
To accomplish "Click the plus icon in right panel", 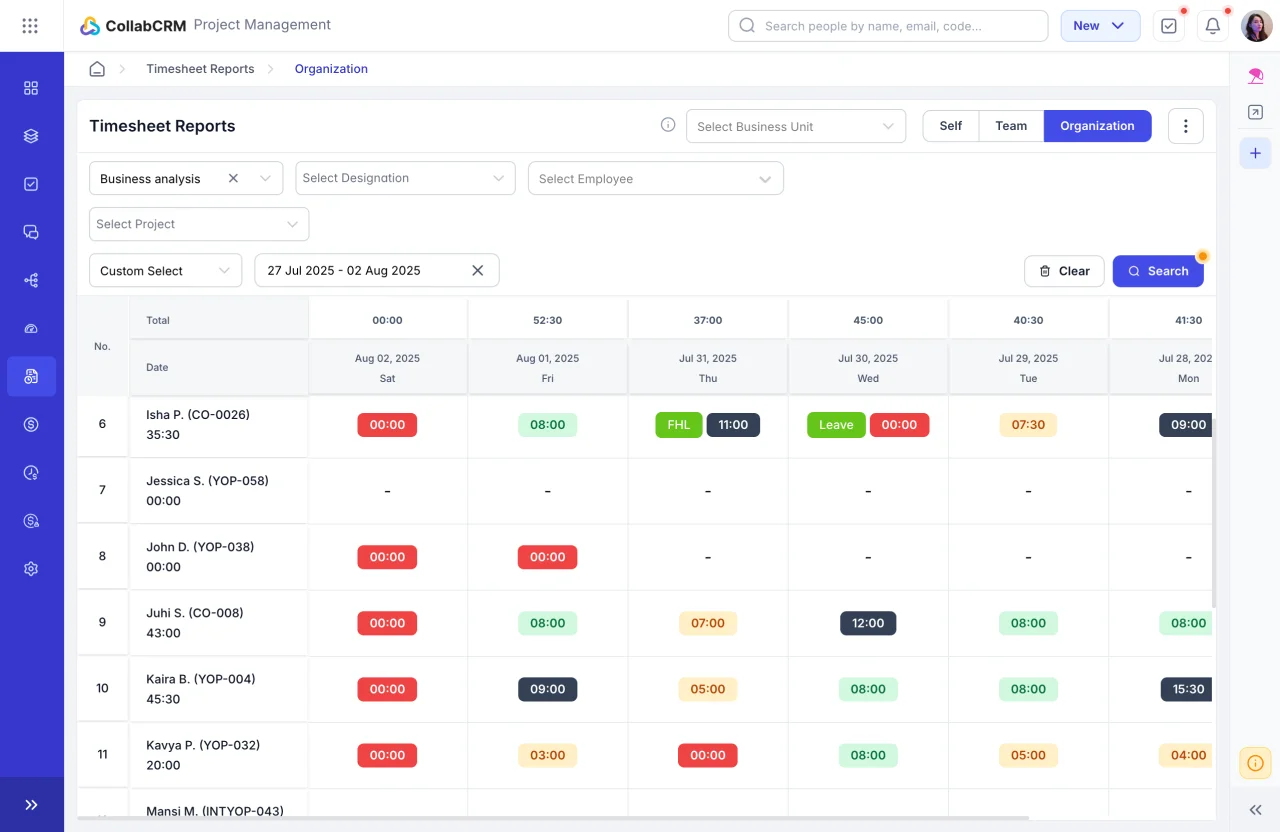I will (x=1255, y=153).
